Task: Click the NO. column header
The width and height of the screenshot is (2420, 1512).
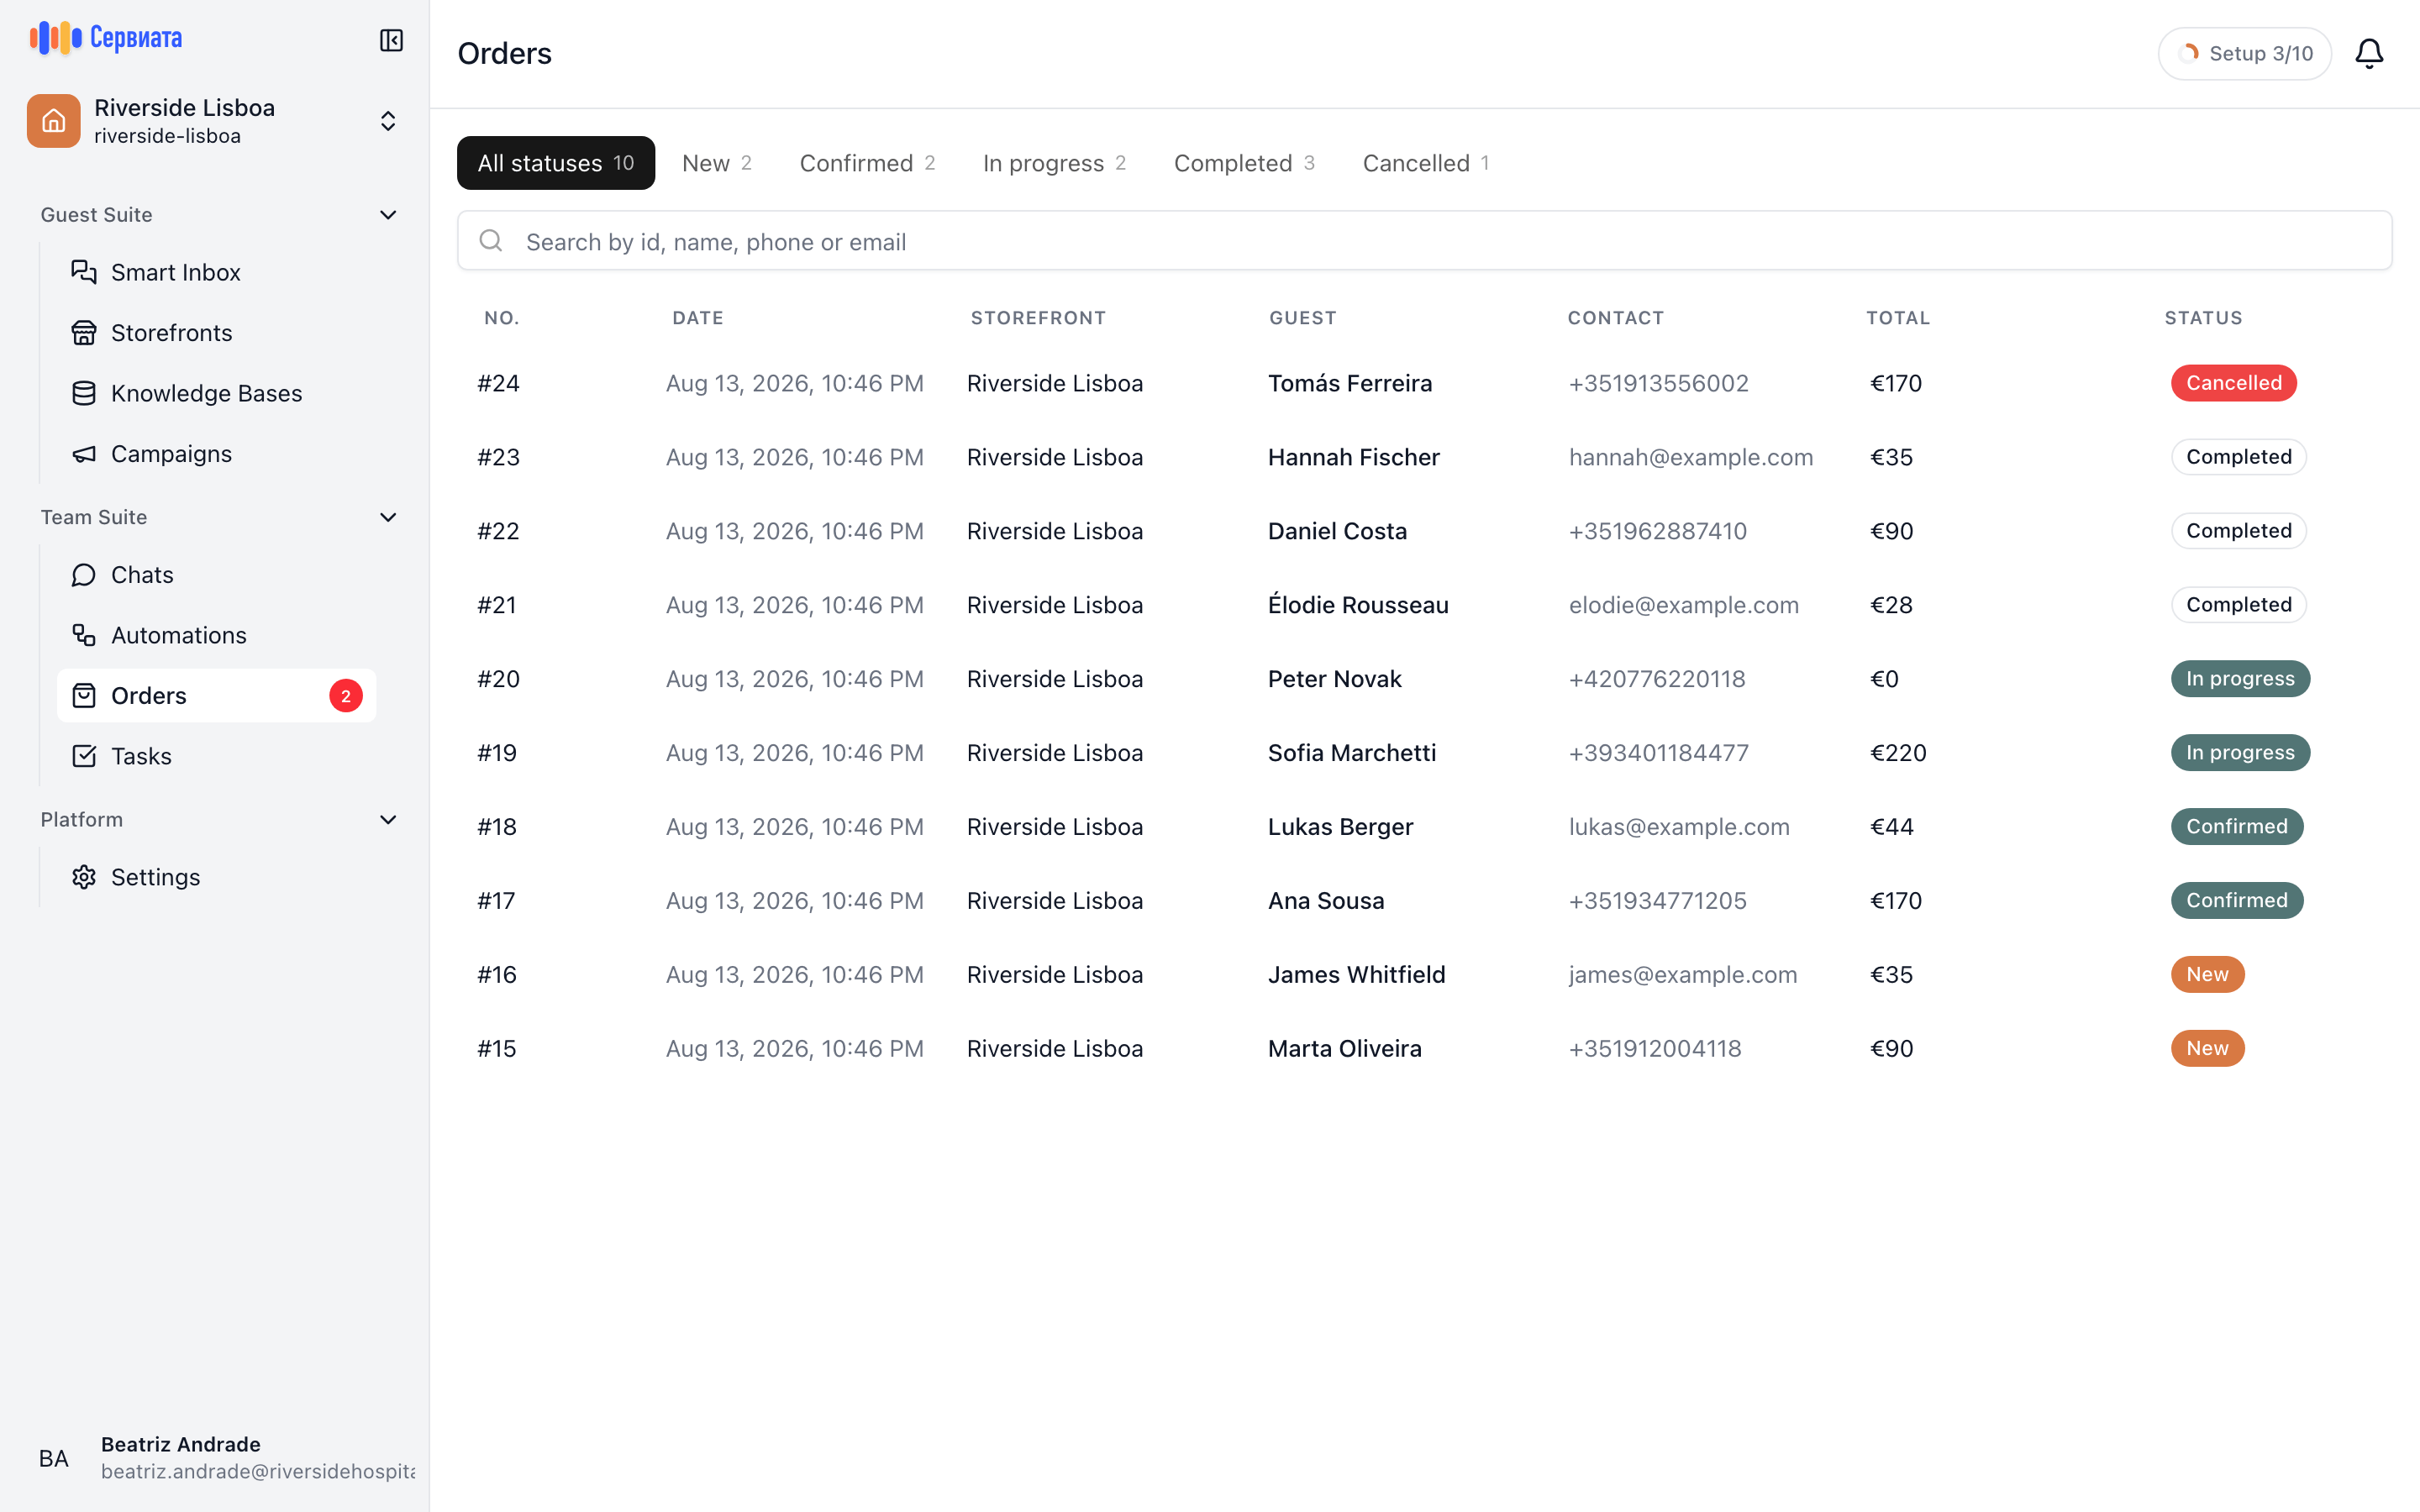Action: coord(502,318)
